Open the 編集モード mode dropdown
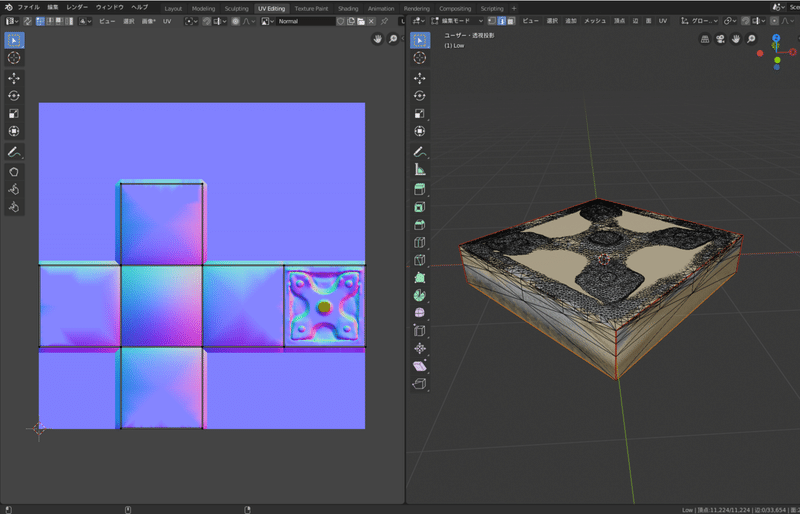 [457, 21]
